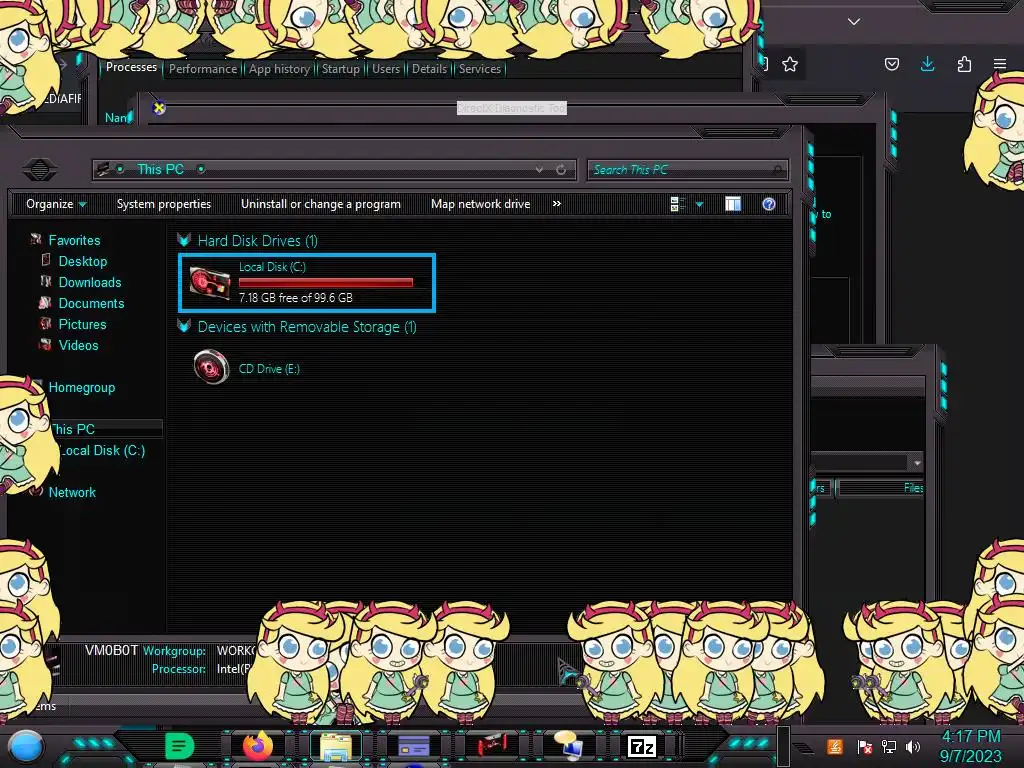Open the purple card app in taskbar
Image resolution: width=1024 pixels, height=768 pixels.
414,746
